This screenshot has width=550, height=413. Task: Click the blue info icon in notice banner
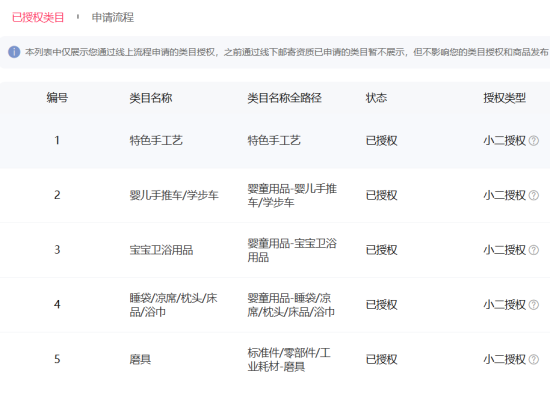tap(14, 52)
